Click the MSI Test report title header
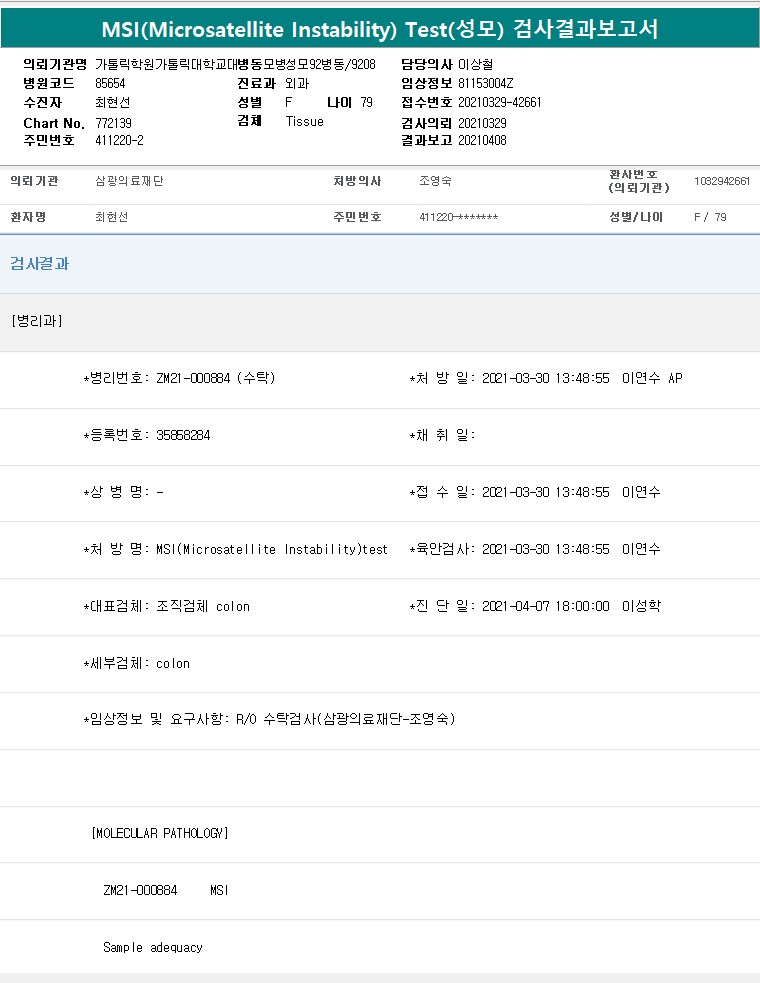 pyautogui.click(x=380, y=28)
